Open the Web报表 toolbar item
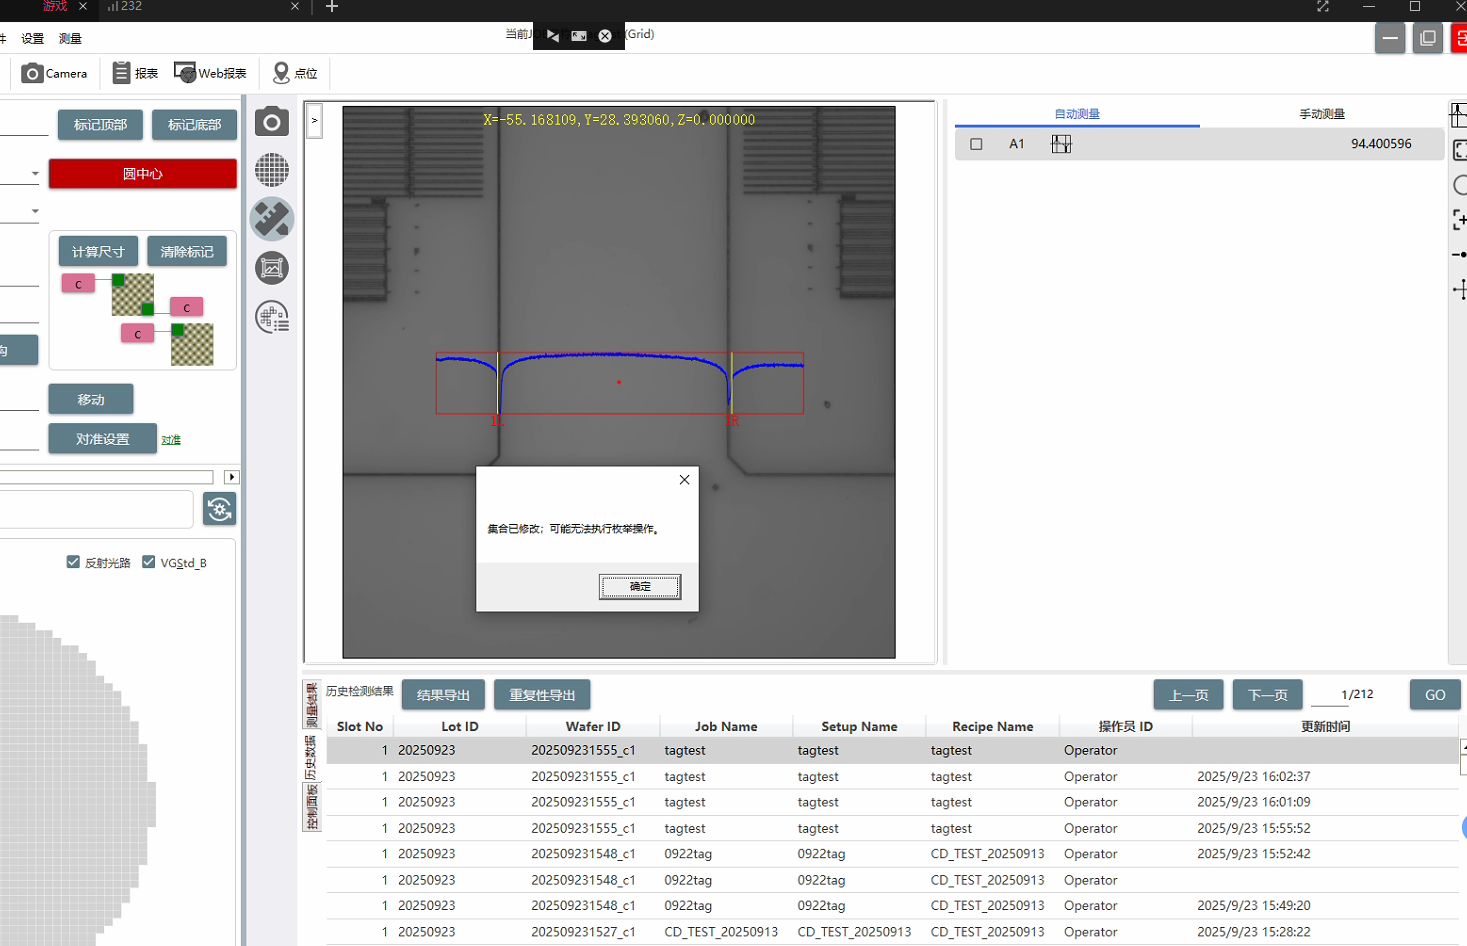 tap(210, 73)
